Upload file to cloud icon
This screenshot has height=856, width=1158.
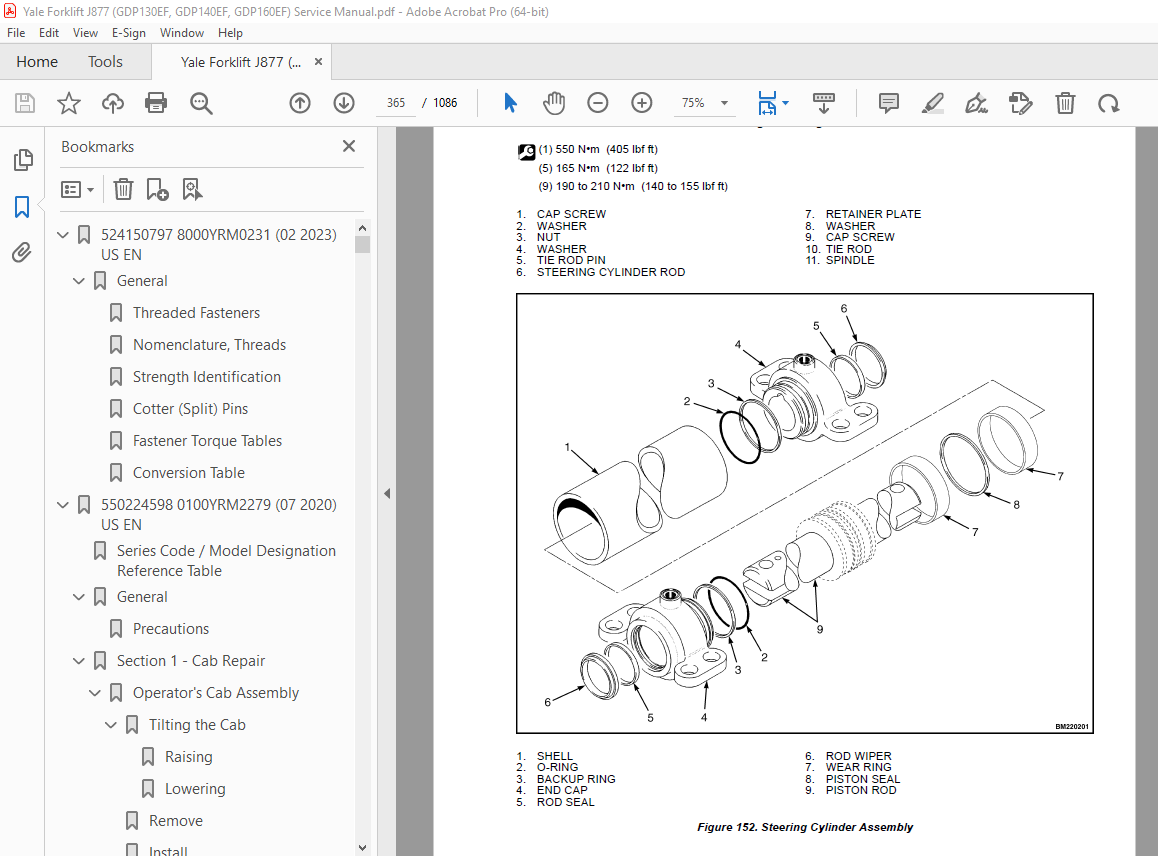click(x=112, y=103)
